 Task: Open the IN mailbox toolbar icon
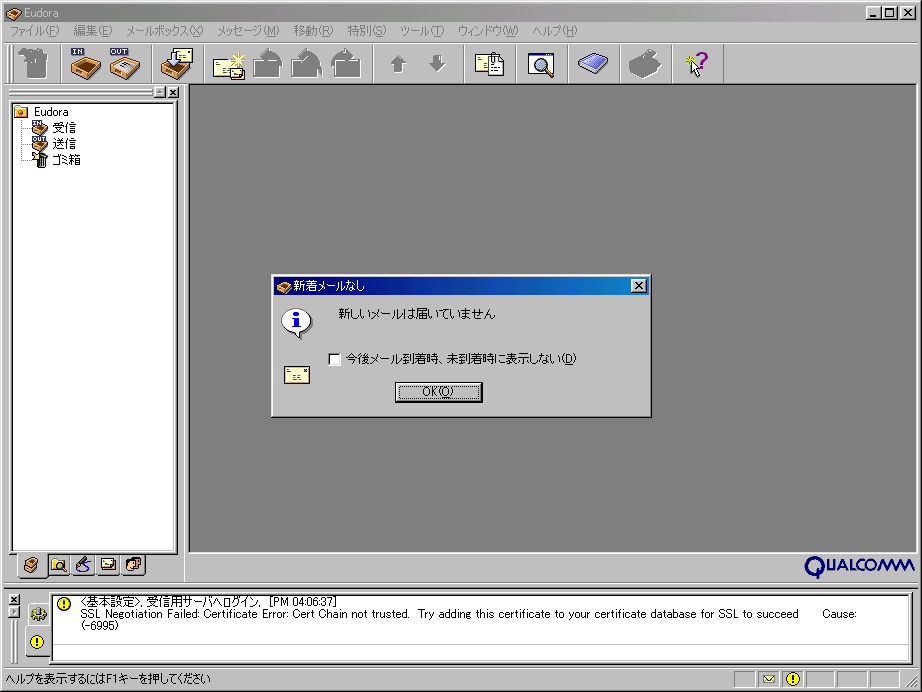pos(85,63)
